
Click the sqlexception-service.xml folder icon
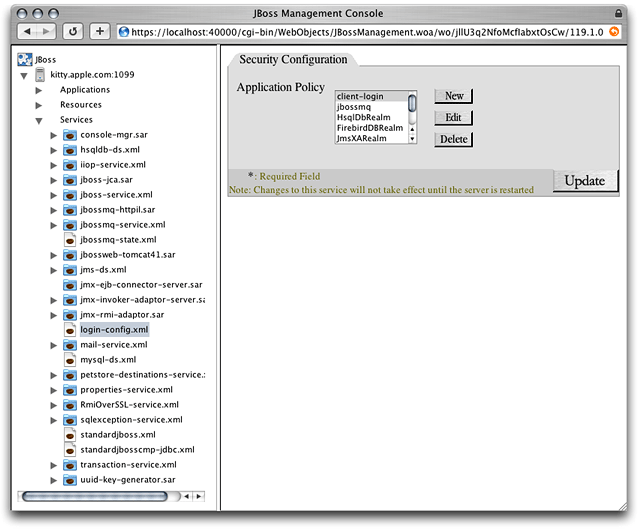pos(70,420)
